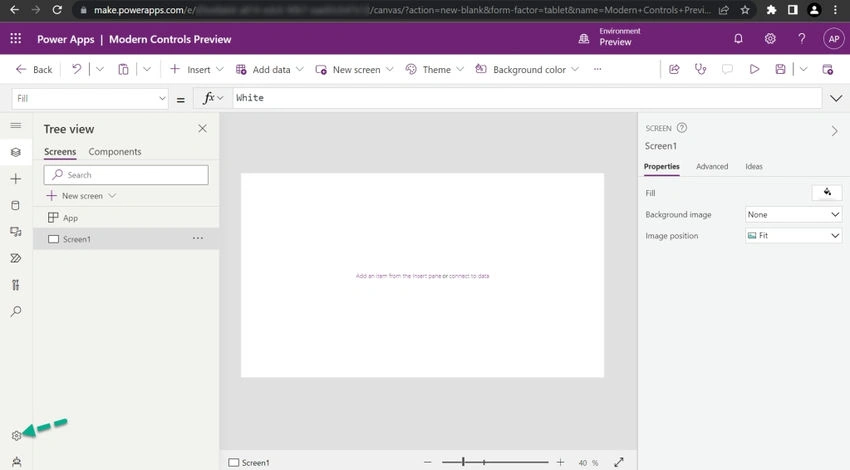
Task: Expand the undo dropdown arrow
Action: pos(100,69)
